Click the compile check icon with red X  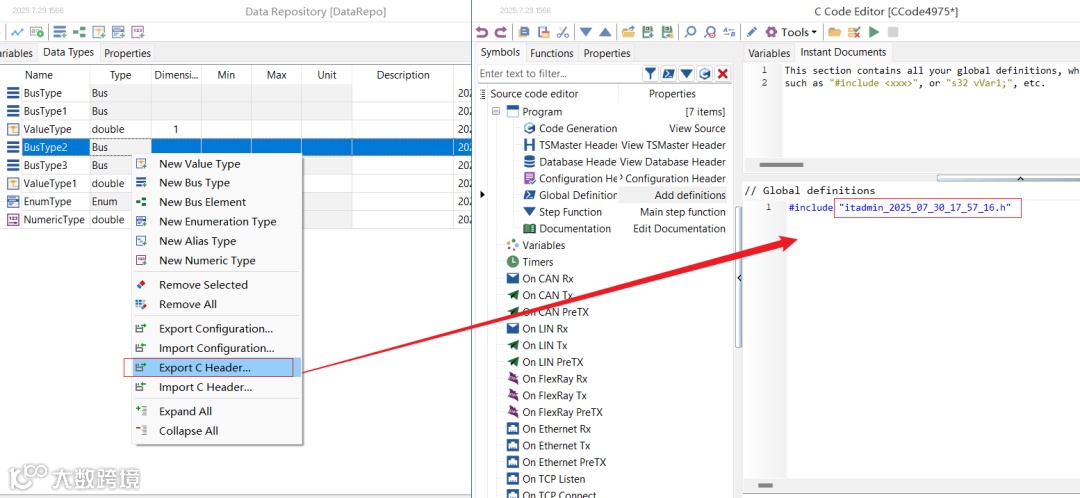(854, 32)
